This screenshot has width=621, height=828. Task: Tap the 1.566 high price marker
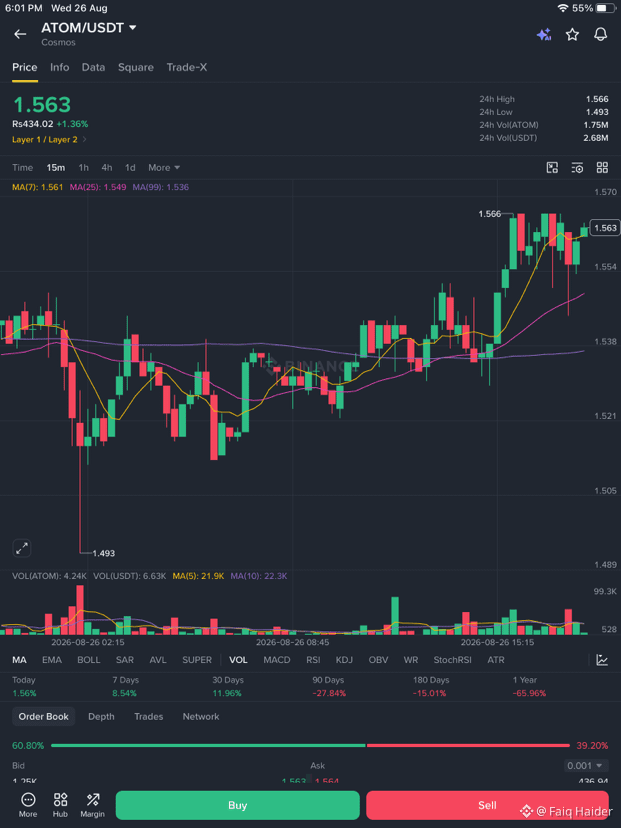490,214
